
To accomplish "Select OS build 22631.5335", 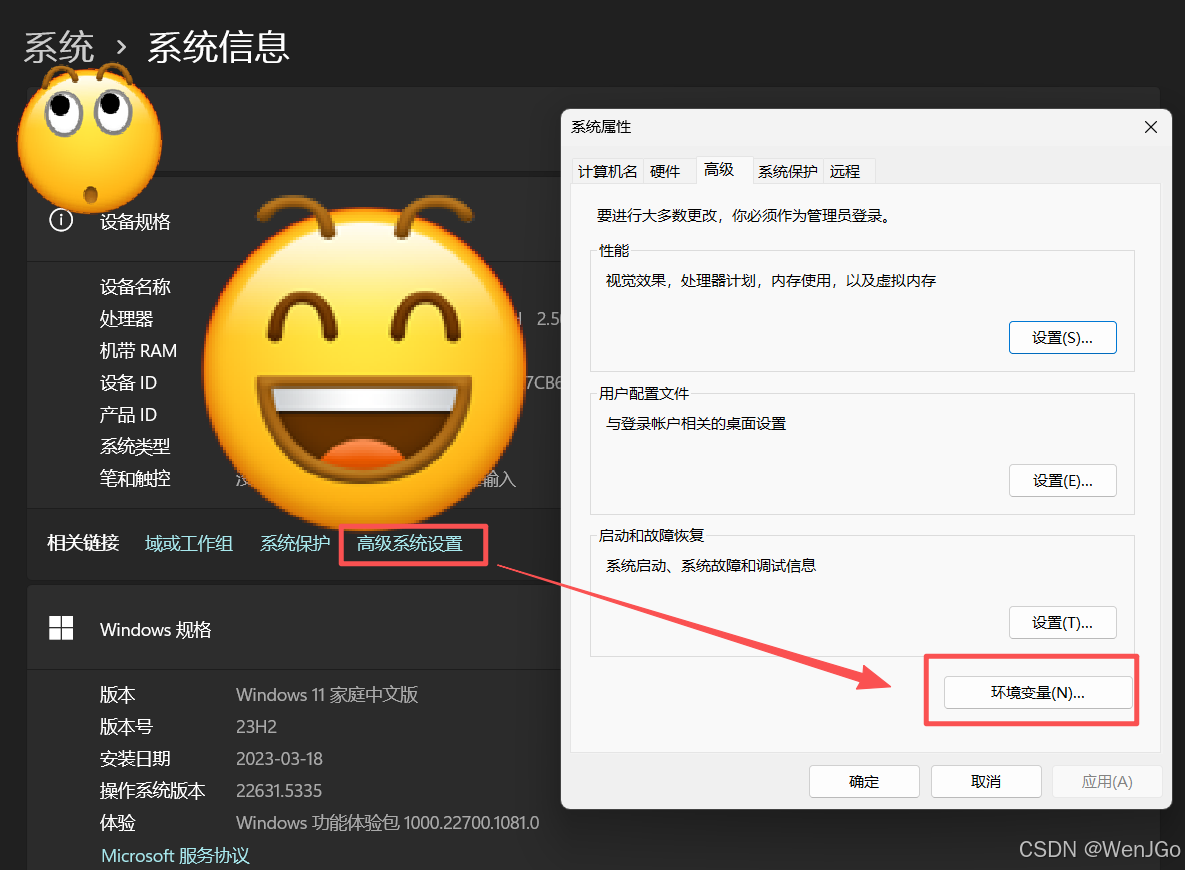I will coord(279,791).
